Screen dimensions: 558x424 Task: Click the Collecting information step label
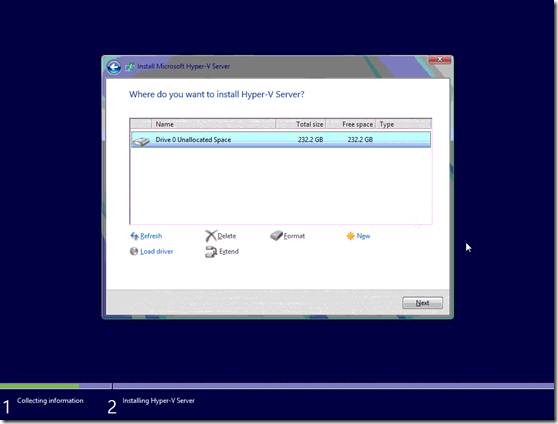click(x=50, y=401)
